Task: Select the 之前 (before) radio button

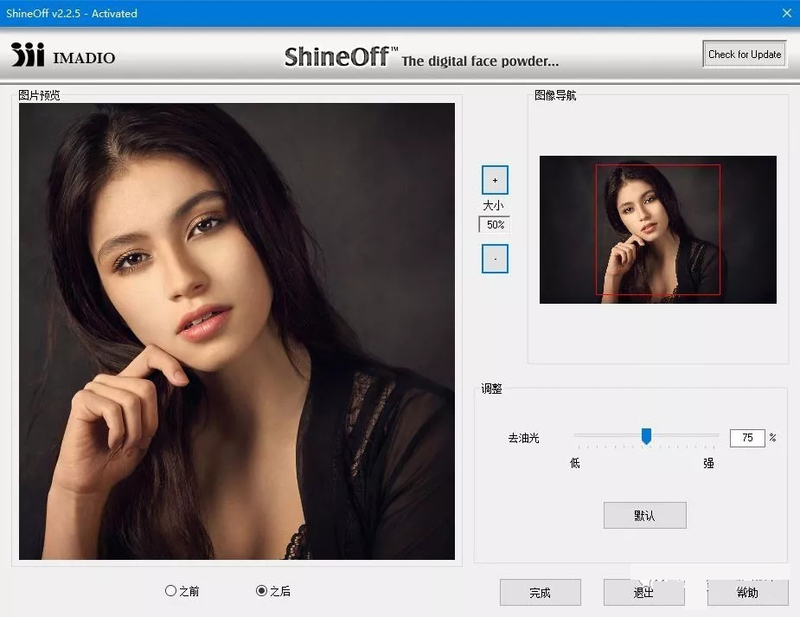Action: pos(182,591)
